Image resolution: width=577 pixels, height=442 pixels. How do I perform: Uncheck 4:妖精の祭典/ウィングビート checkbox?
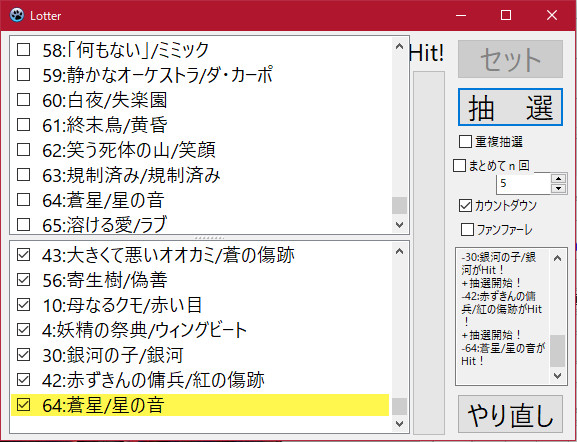24,329
